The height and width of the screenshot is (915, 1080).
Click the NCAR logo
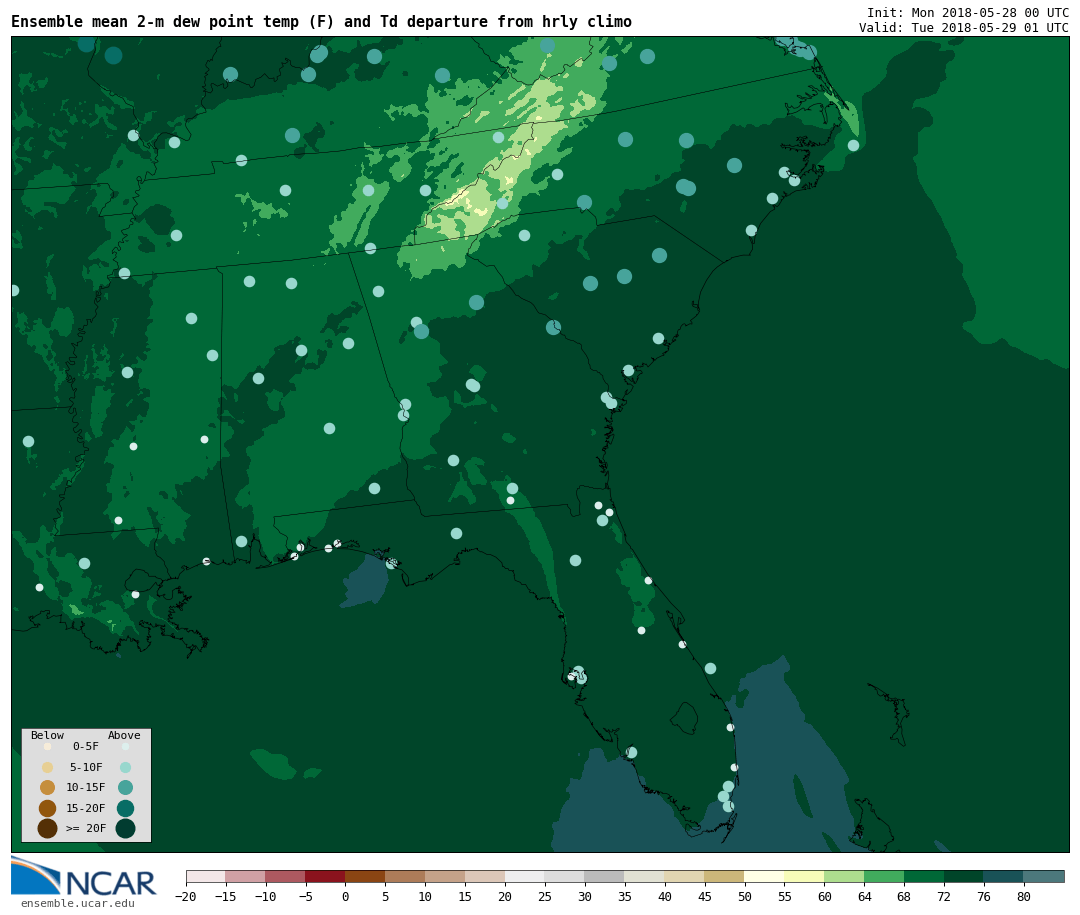pyautogui.click(x=83, y=876)
